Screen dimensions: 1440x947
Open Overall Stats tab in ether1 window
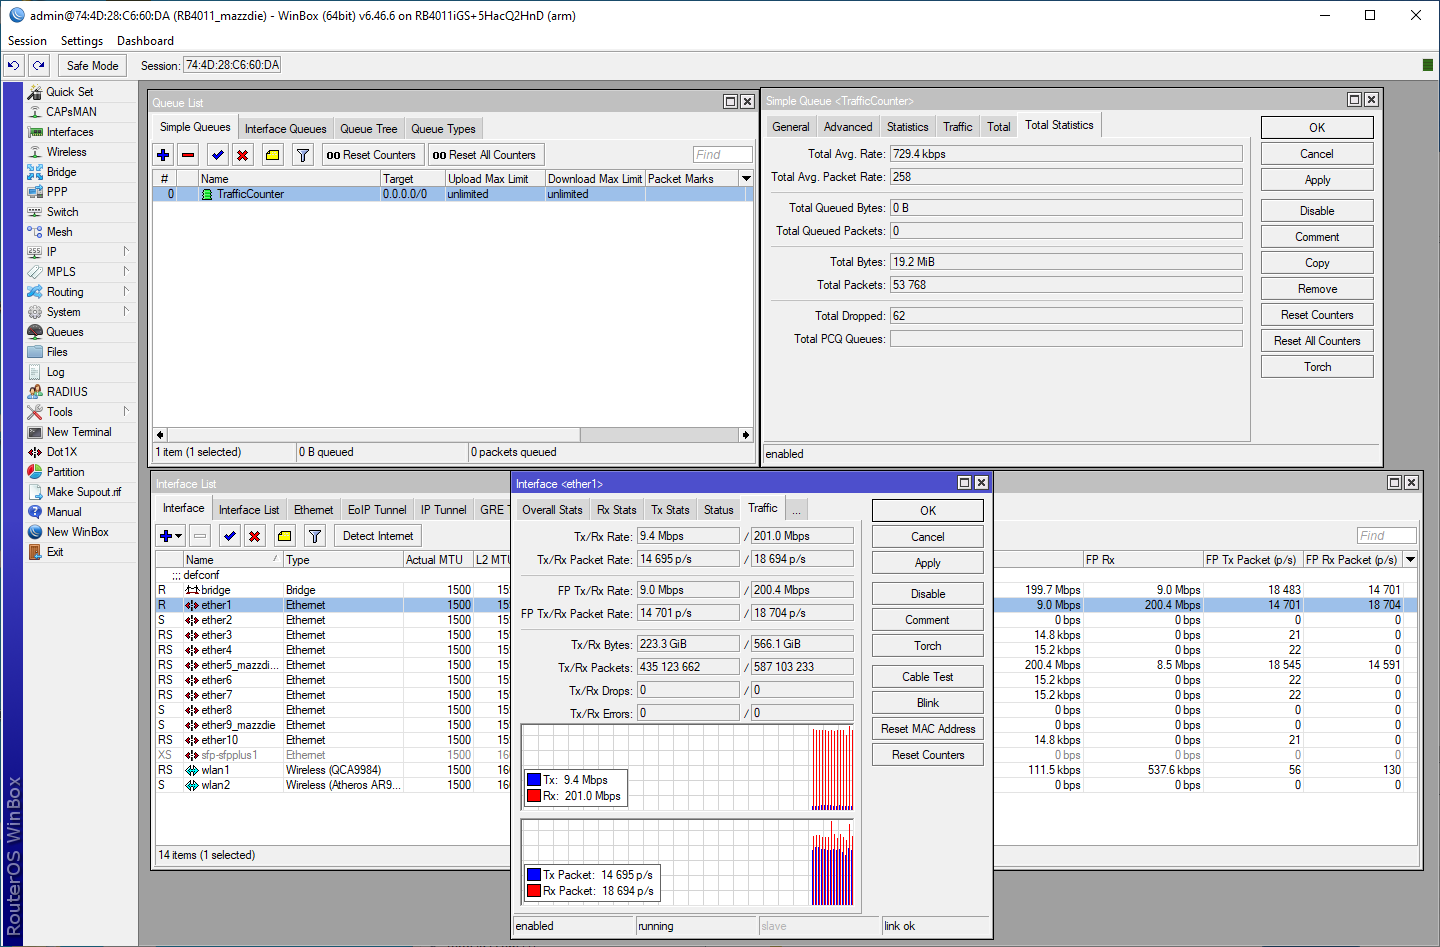point(552,510)
